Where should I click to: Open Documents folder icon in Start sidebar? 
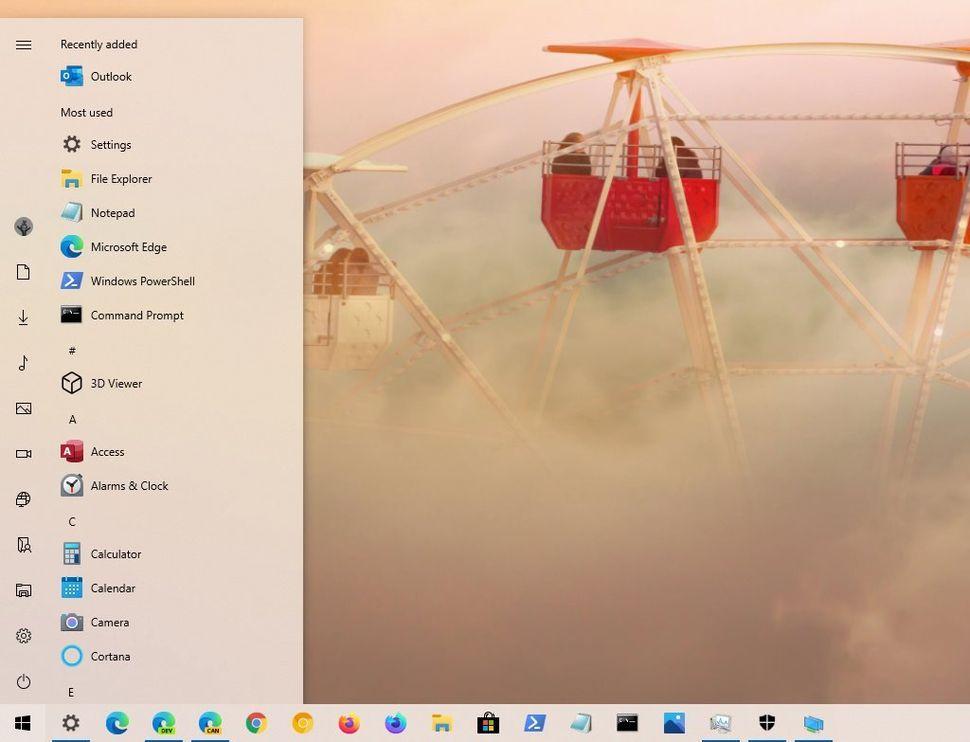pos(24,272)
